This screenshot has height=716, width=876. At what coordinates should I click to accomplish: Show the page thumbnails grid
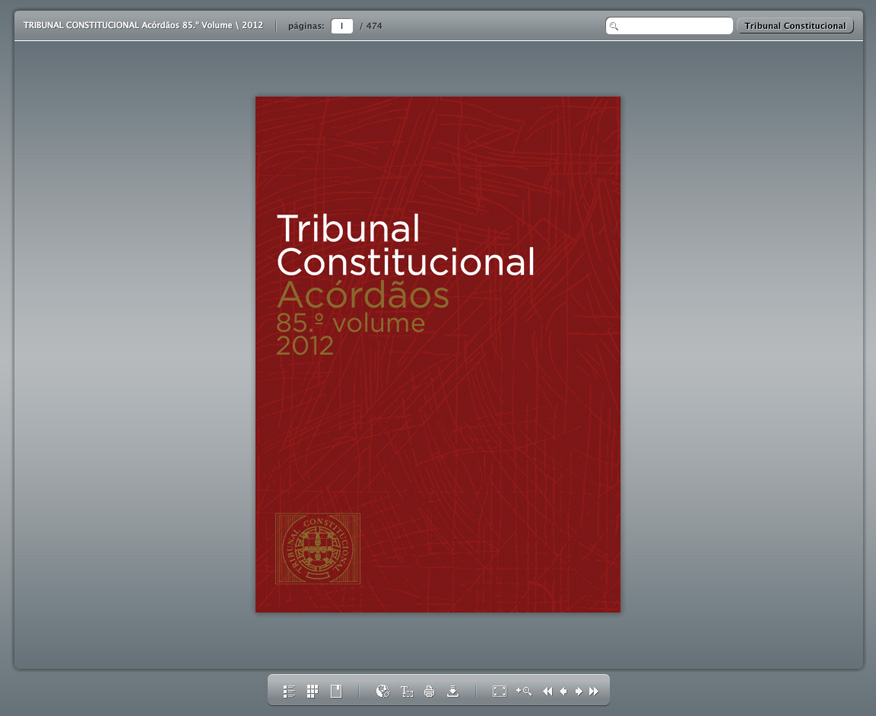[312, 691]
